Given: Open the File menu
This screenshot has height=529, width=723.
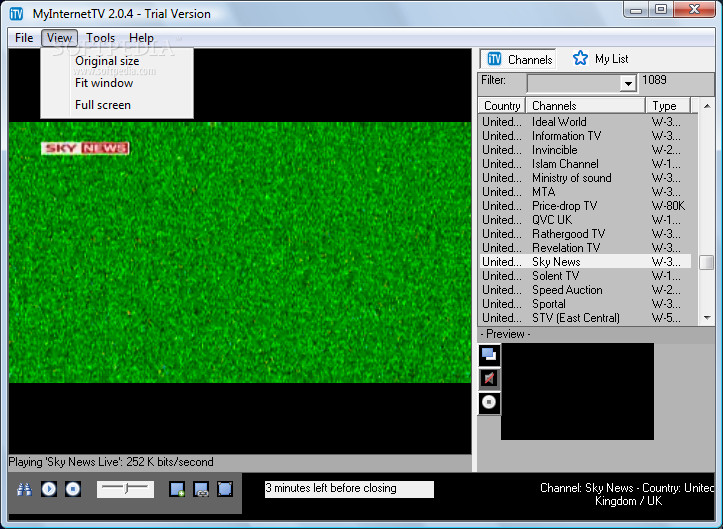Looking at the screenshot, I should (24, 38).
